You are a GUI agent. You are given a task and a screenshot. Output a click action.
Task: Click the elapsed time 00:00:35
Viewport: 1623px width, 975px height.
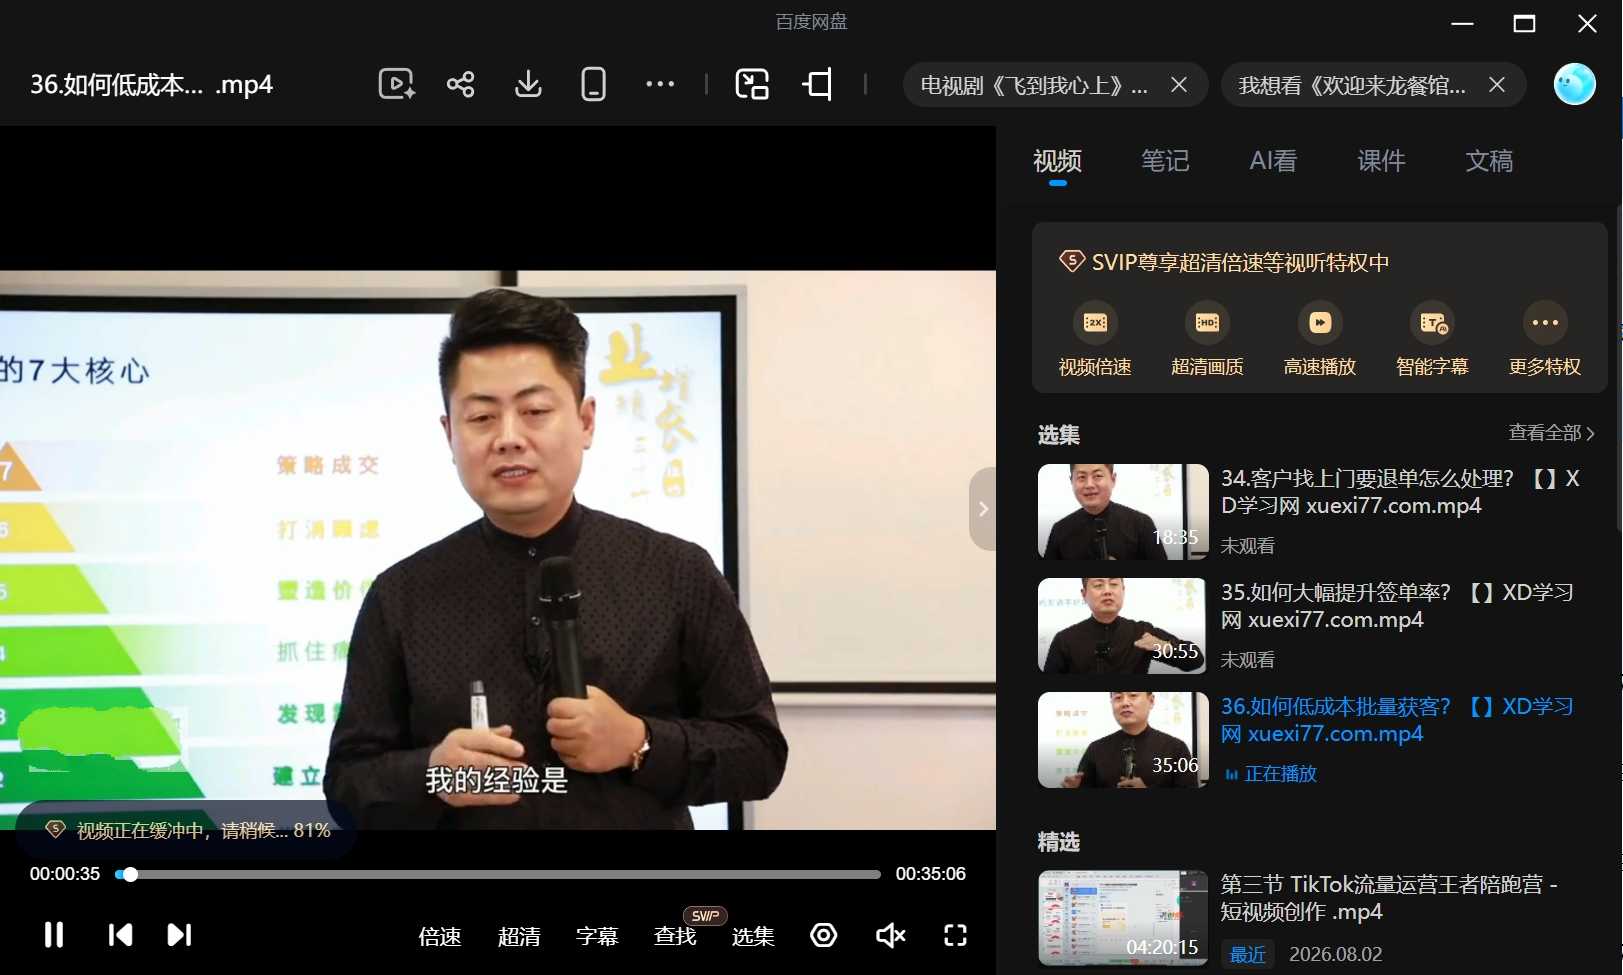65,874
